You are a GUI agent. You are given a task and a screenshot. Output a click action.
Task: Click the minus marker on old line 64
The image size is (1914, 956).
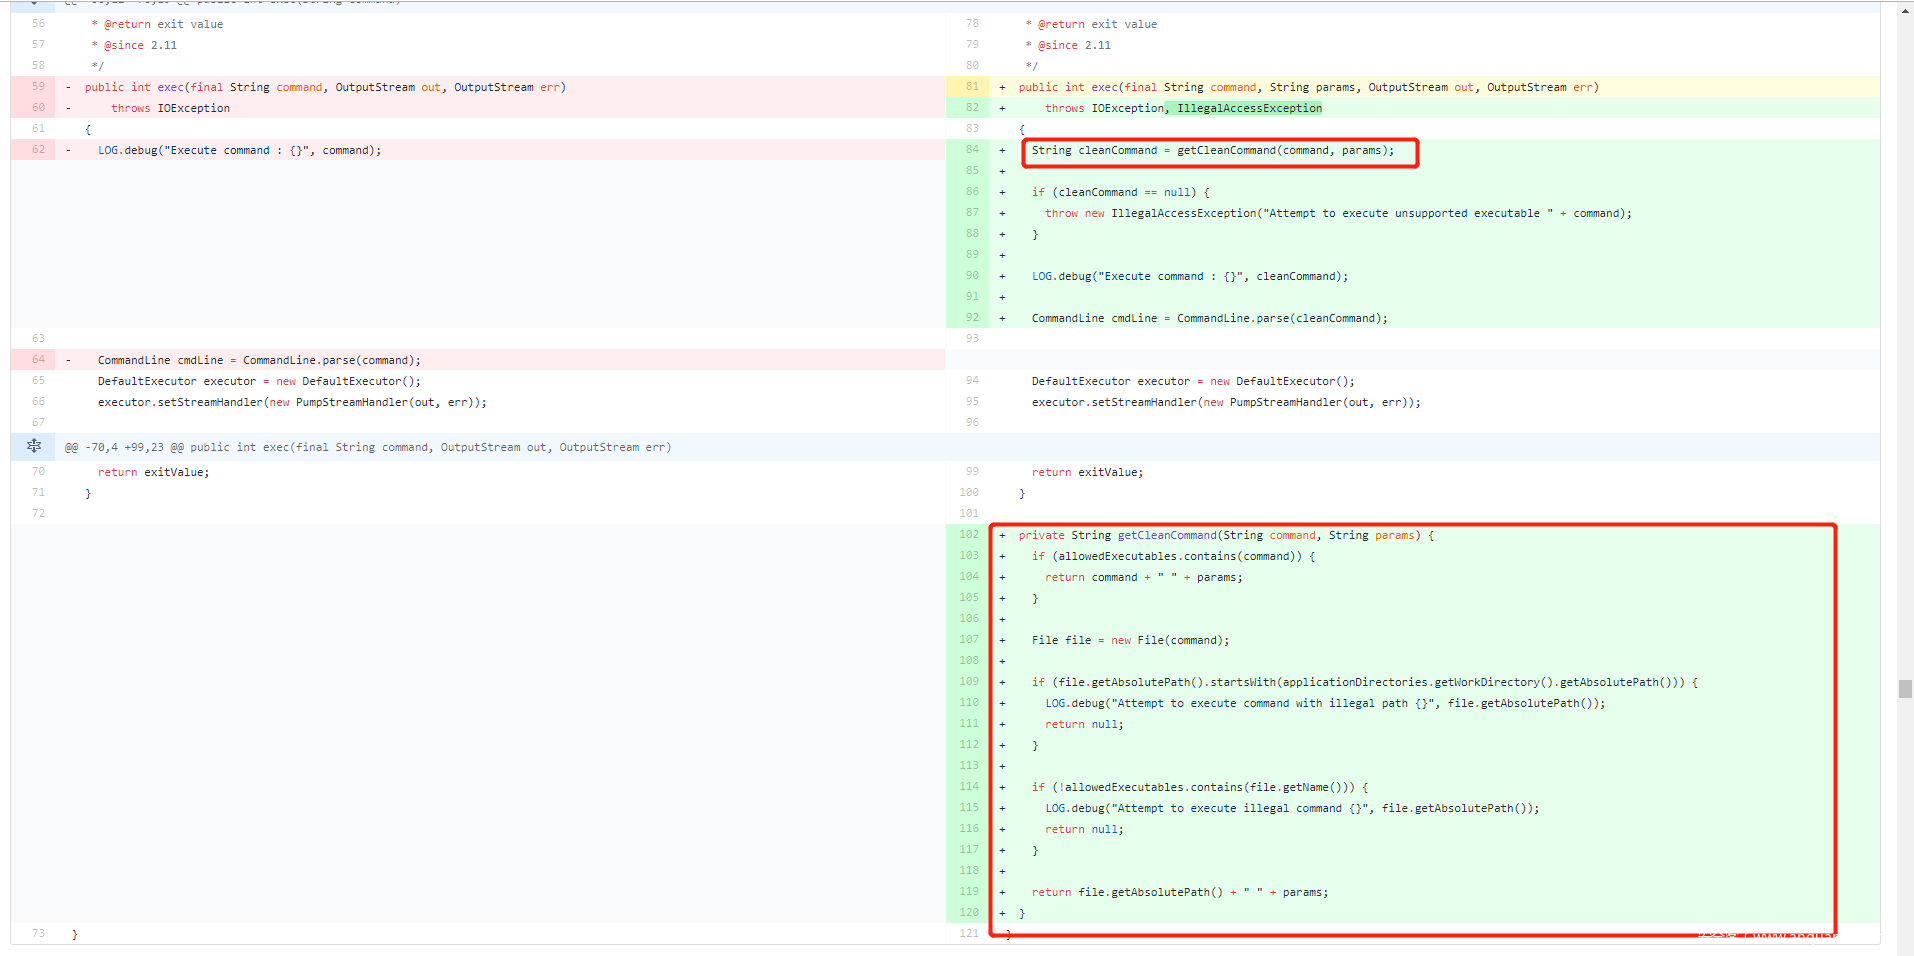pyautogui.click(x=68, y=360)
